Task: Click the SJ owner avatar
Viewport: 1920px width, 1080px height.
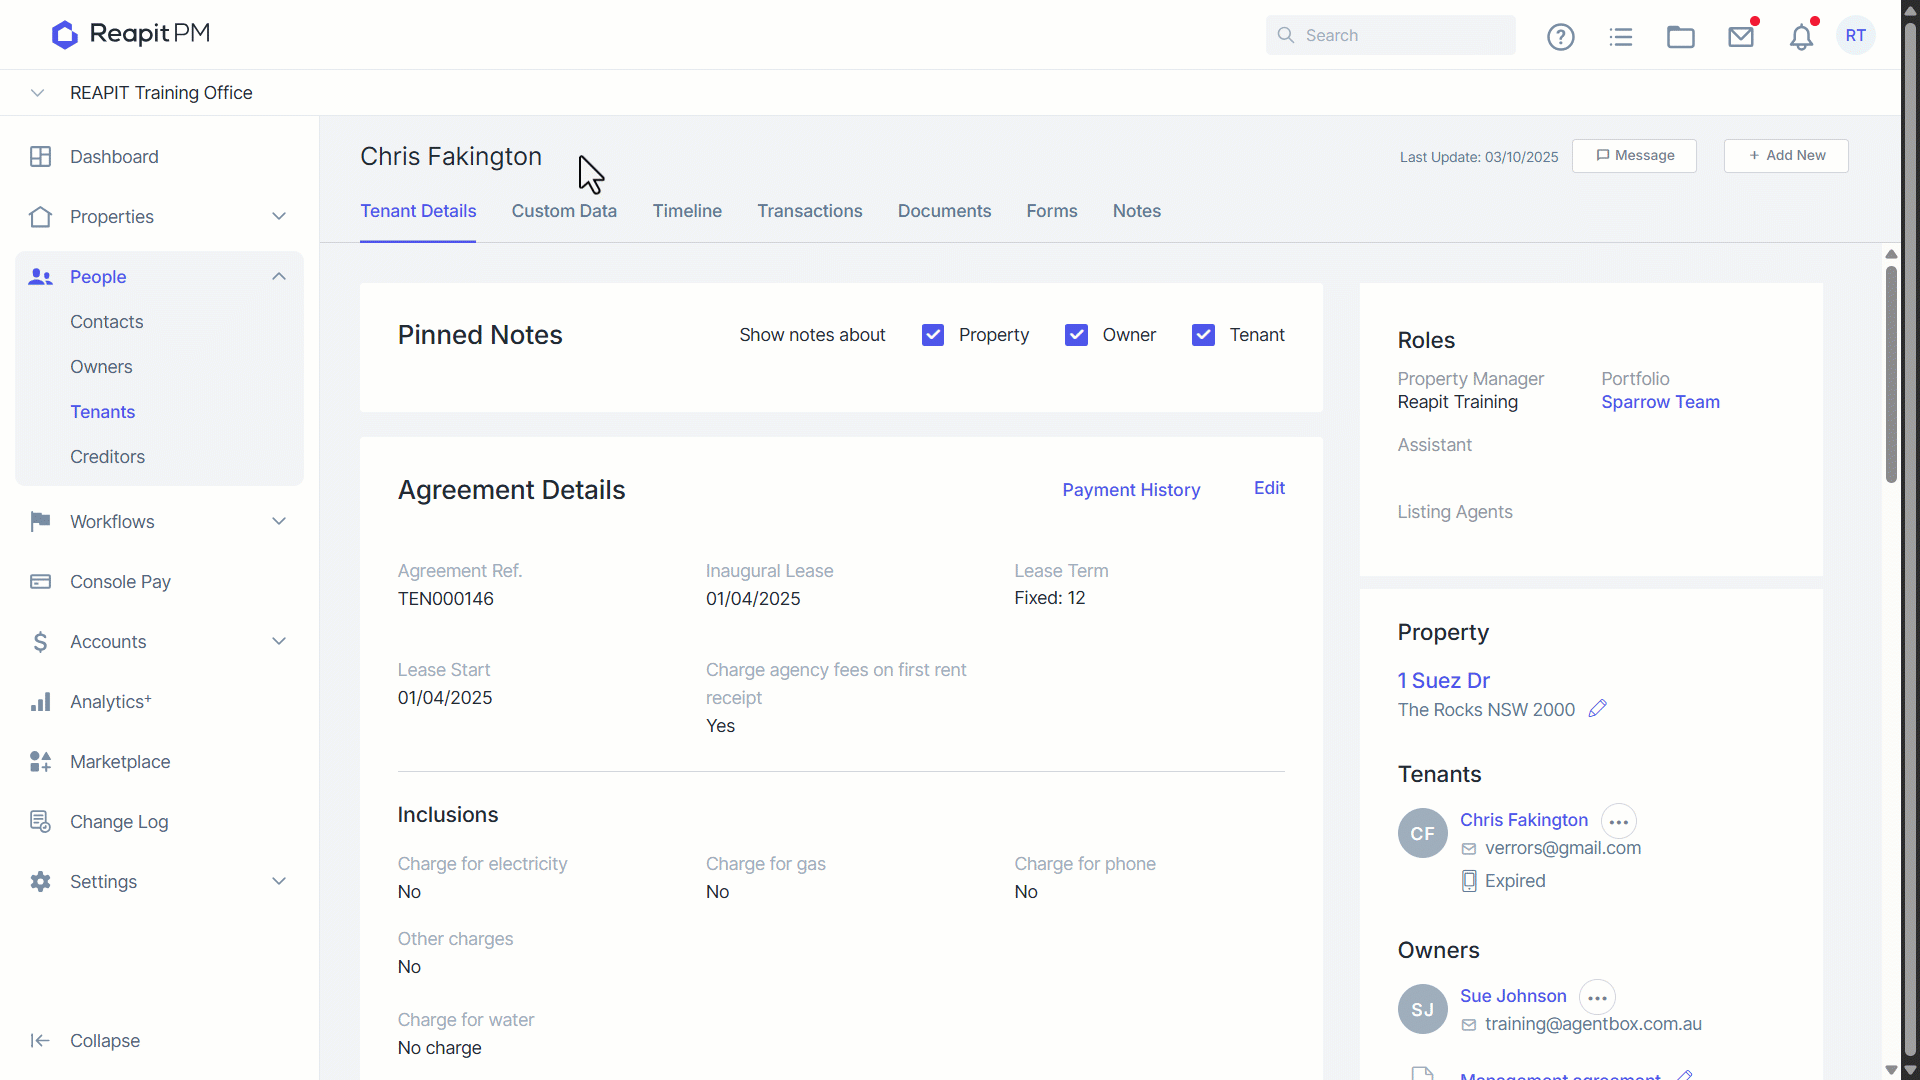Action: (x=1423, y=1009)
